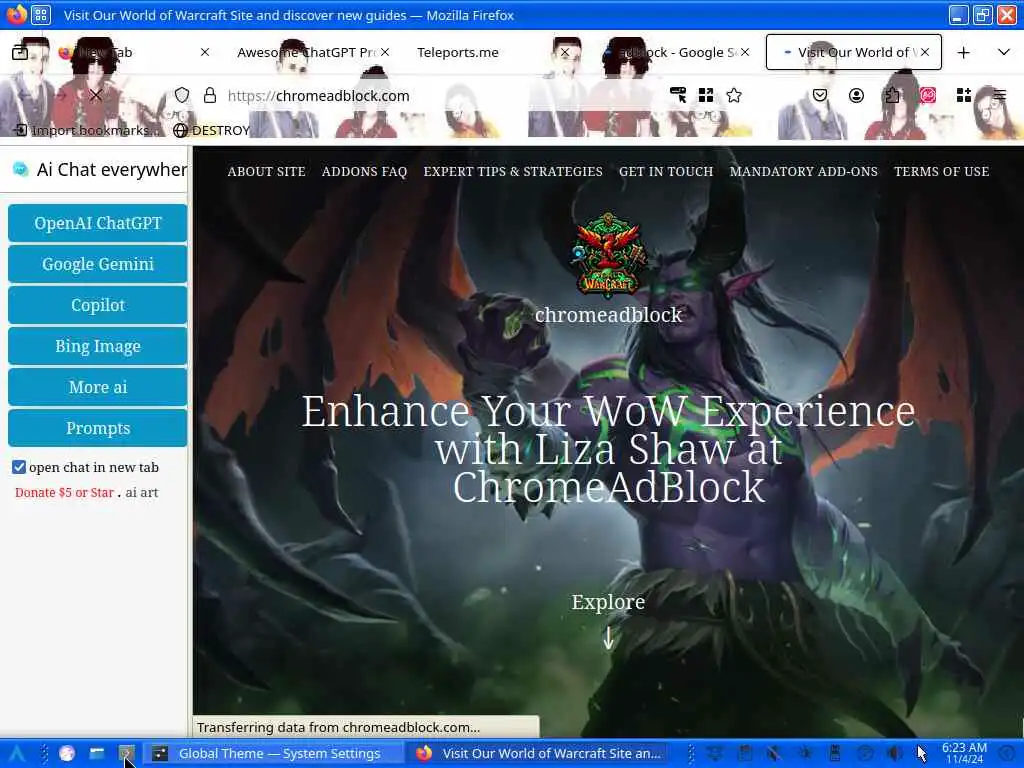Click the Warcraft site logo image

[608, 253]
